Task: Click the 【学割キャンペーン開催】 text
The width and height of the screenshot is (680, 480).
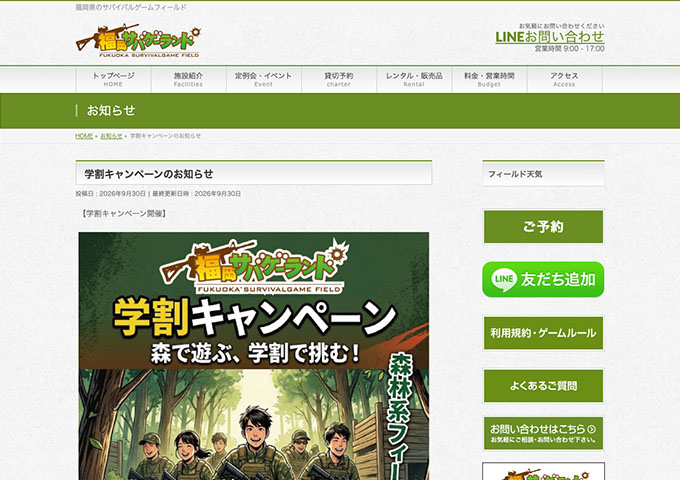Action: (124, 213)
